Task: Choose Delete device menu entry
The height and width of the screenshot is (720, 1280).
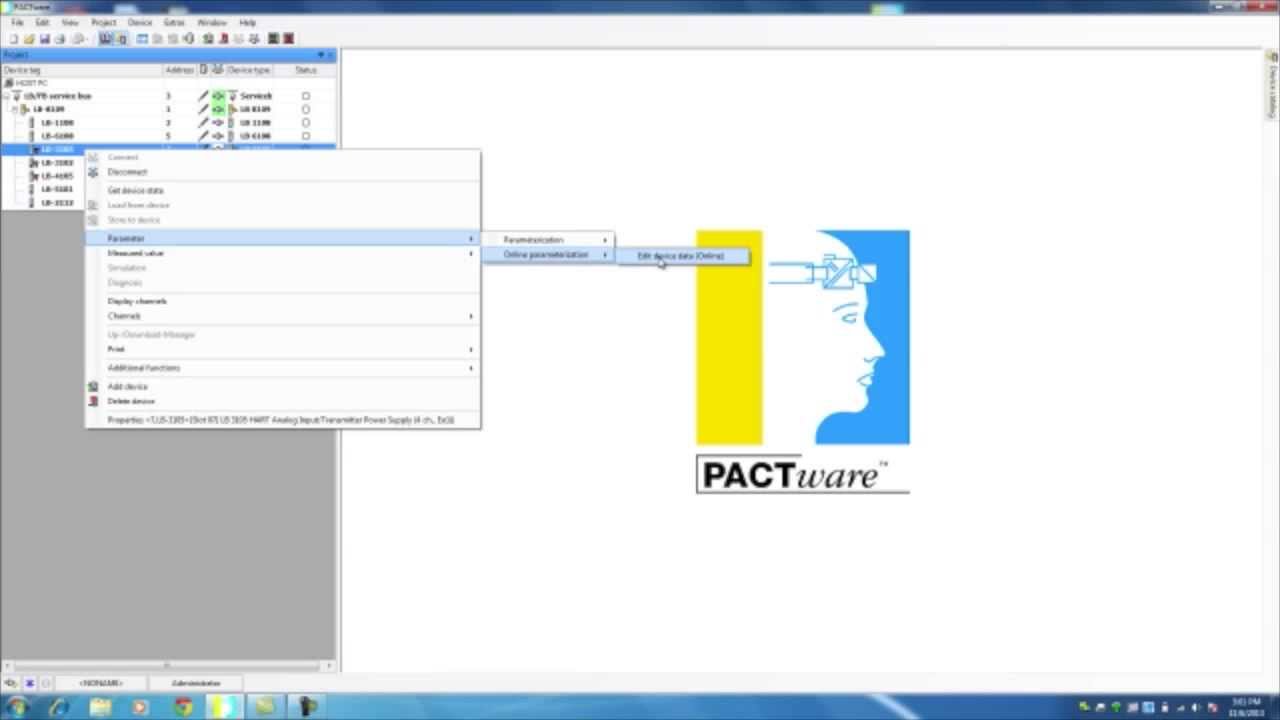Action: [283, 401]
